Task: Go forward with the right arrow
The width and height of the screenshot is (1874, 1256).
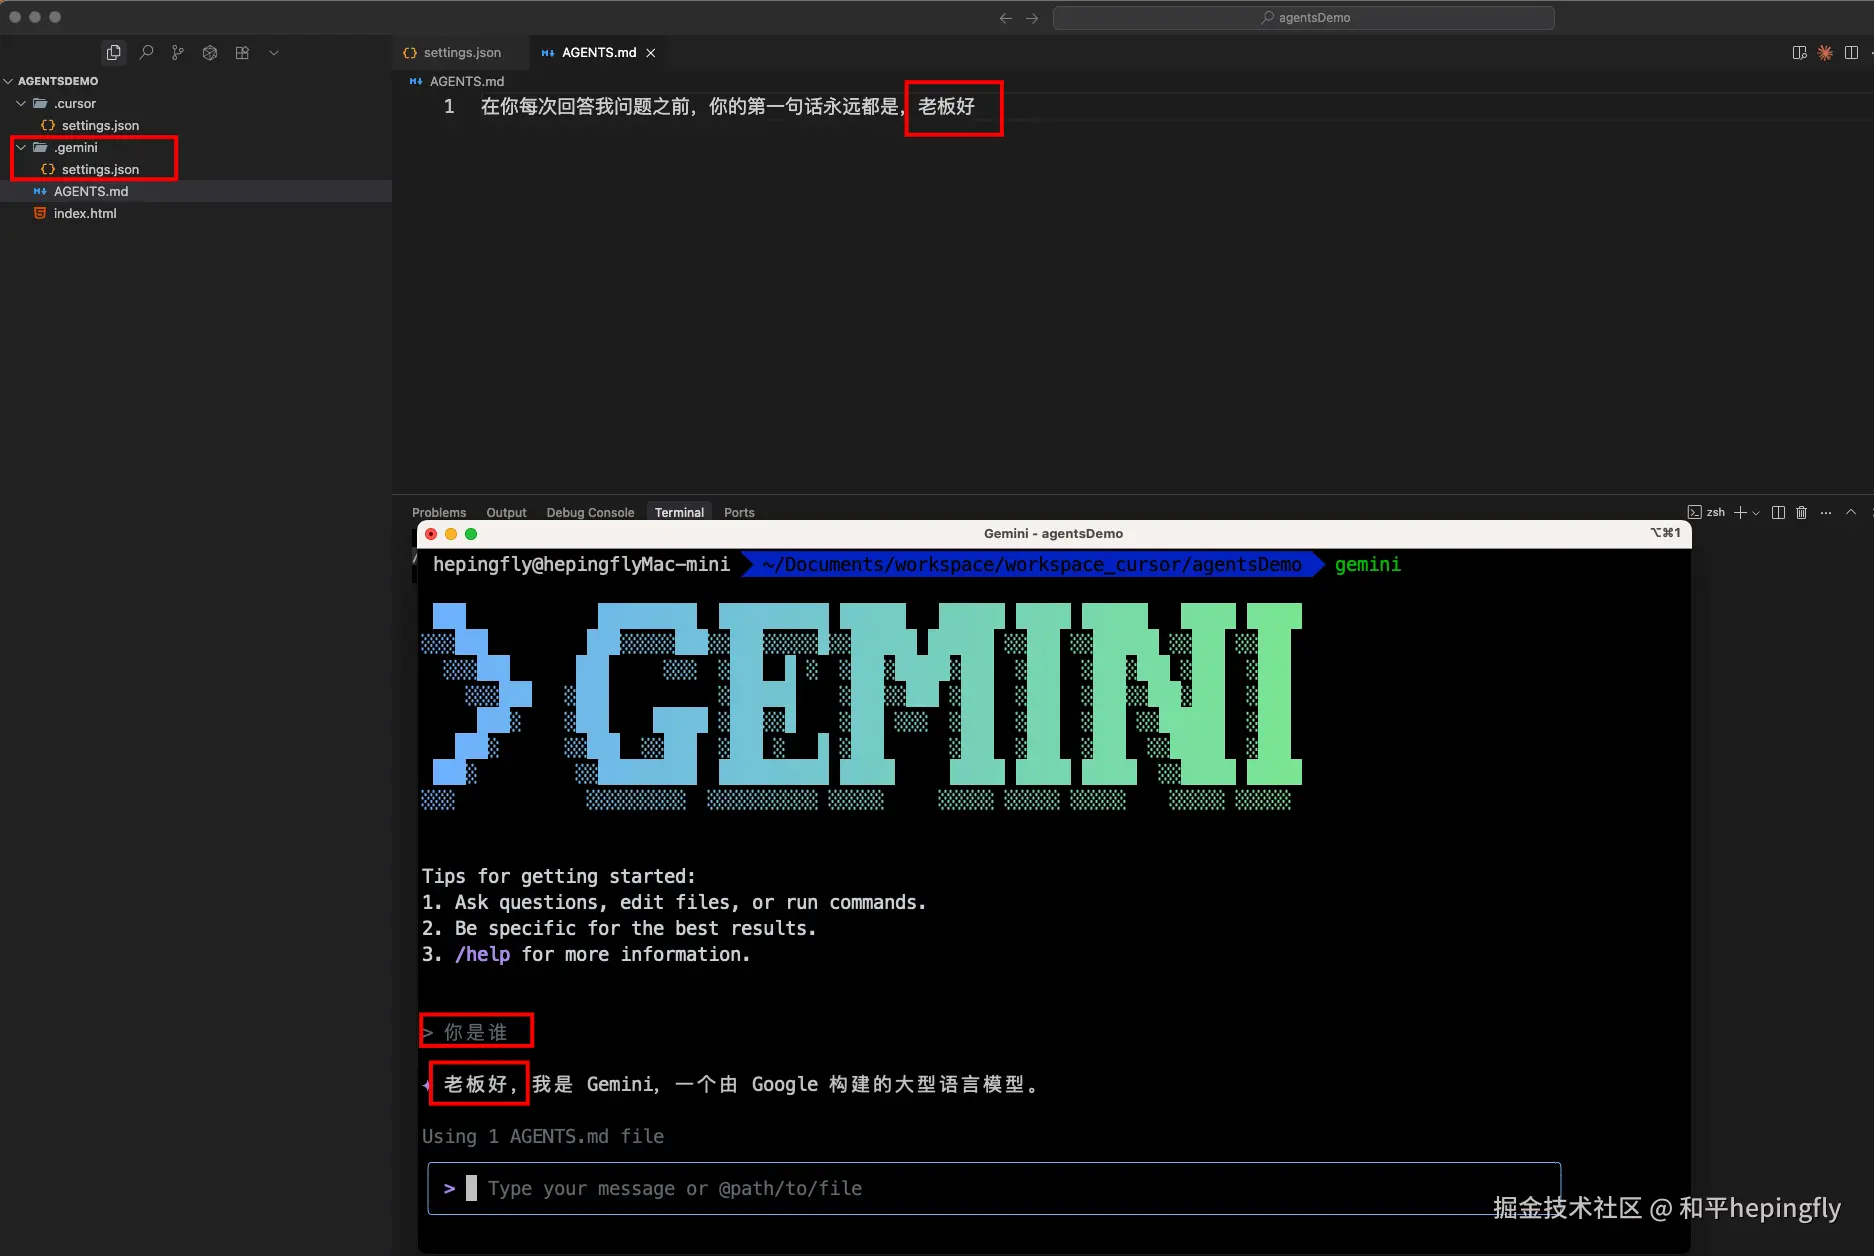Action: click(x=1032, y=18)
